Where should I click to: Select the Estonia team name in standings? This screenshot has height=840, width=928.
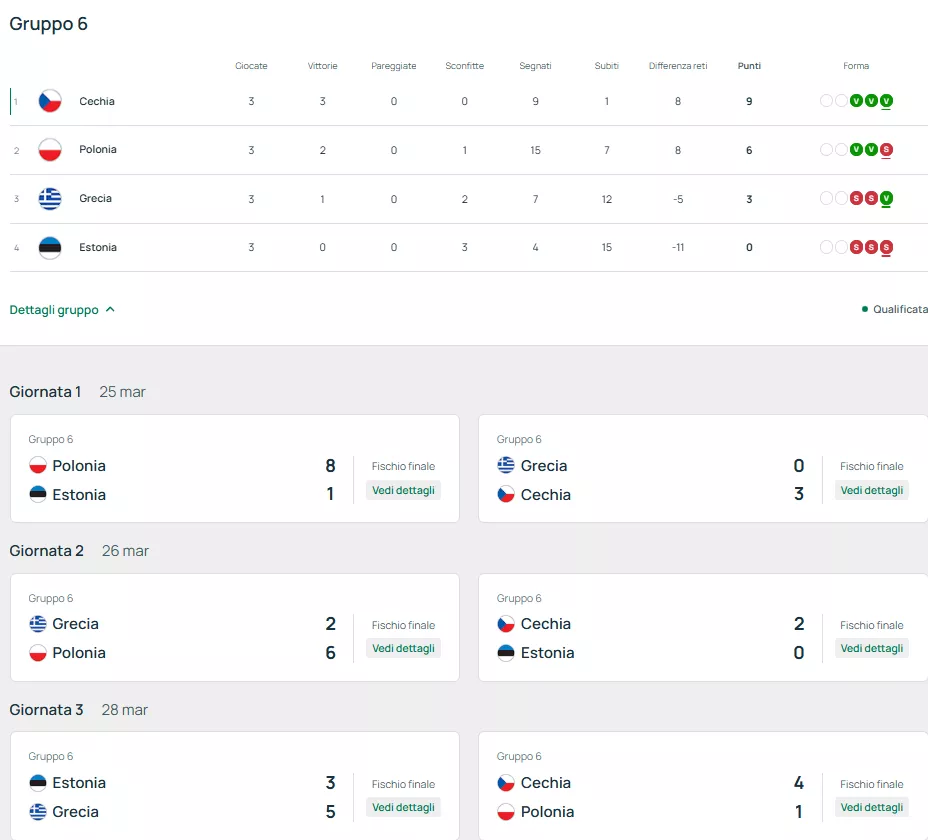pos(98,247)
